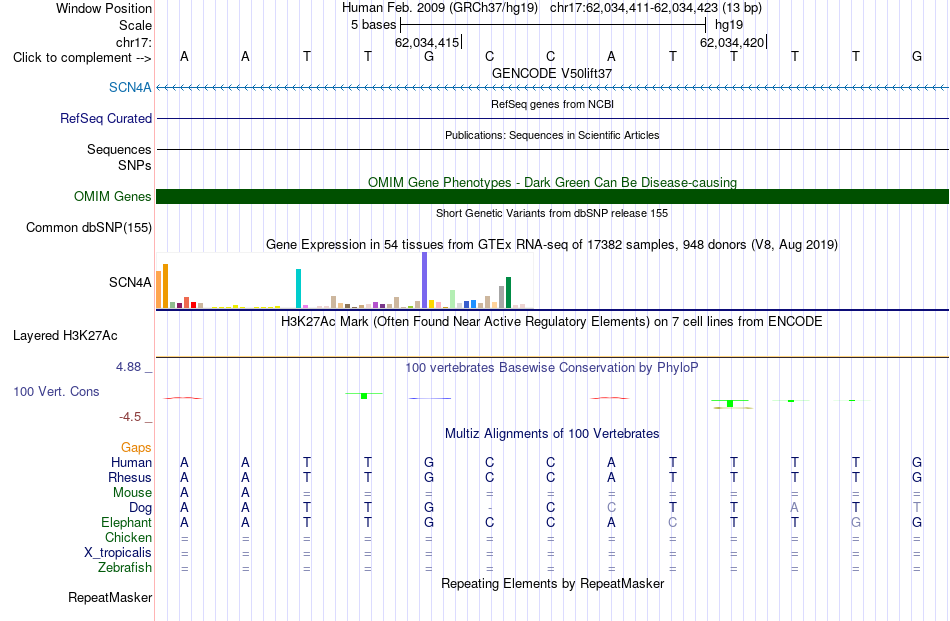Click 'Multiz Alignments of 100 Vertebrates' title
The image size is (950, 621).
[x=552, y=434]
